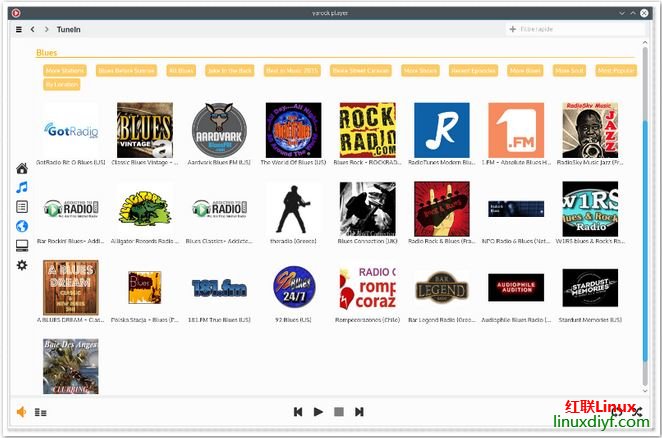662x438 pixels.
Task: Open the Stardust Memories station
Action: (x=590, y=288)
